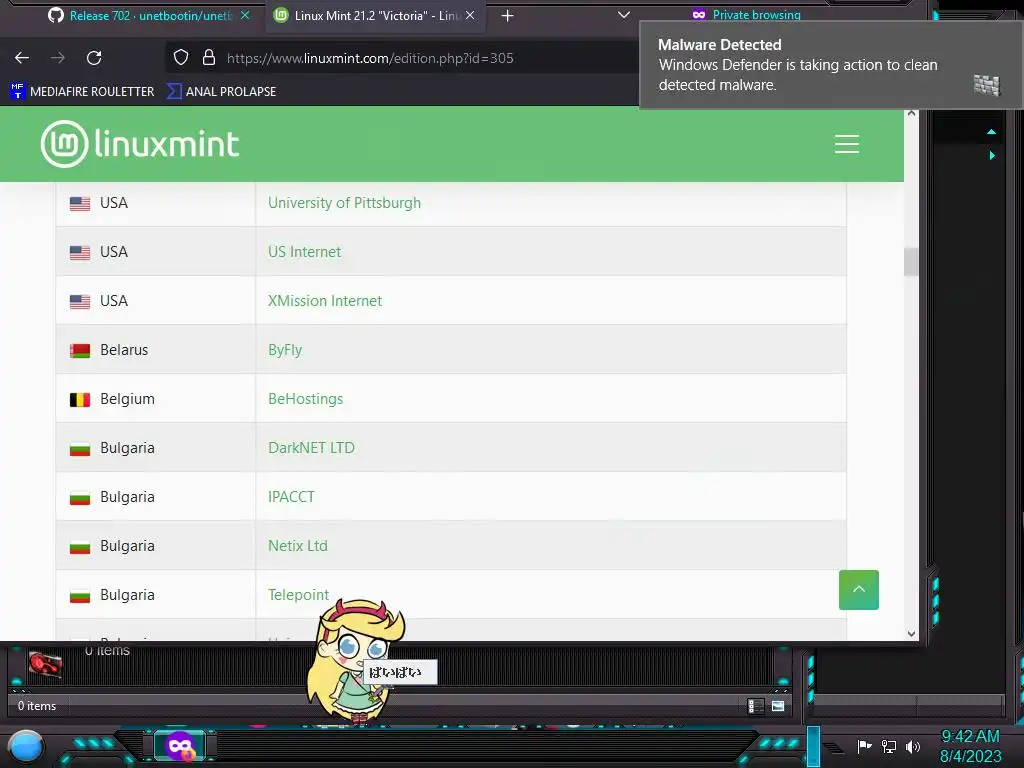1024x768 pixels.
Task: Open ByFly mirror link
Action: click(x=285, y=350)
